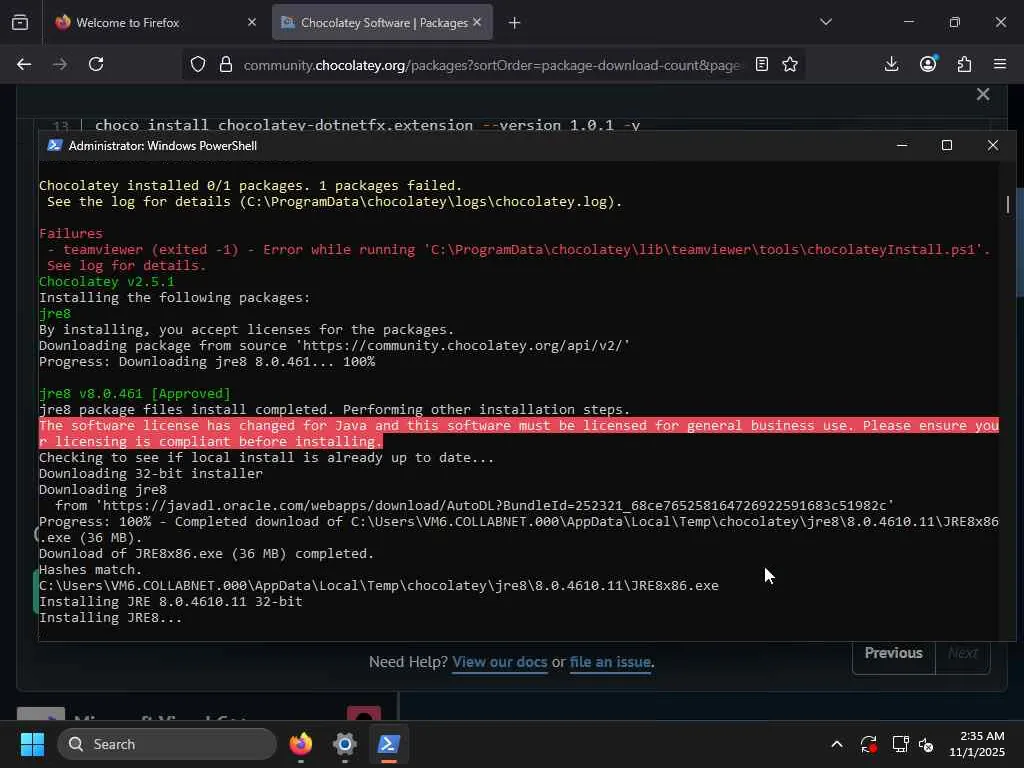The image size is (1024, 768).
Task: Click the red 'Failures' heading text
Action: click(x=71, y=234)
